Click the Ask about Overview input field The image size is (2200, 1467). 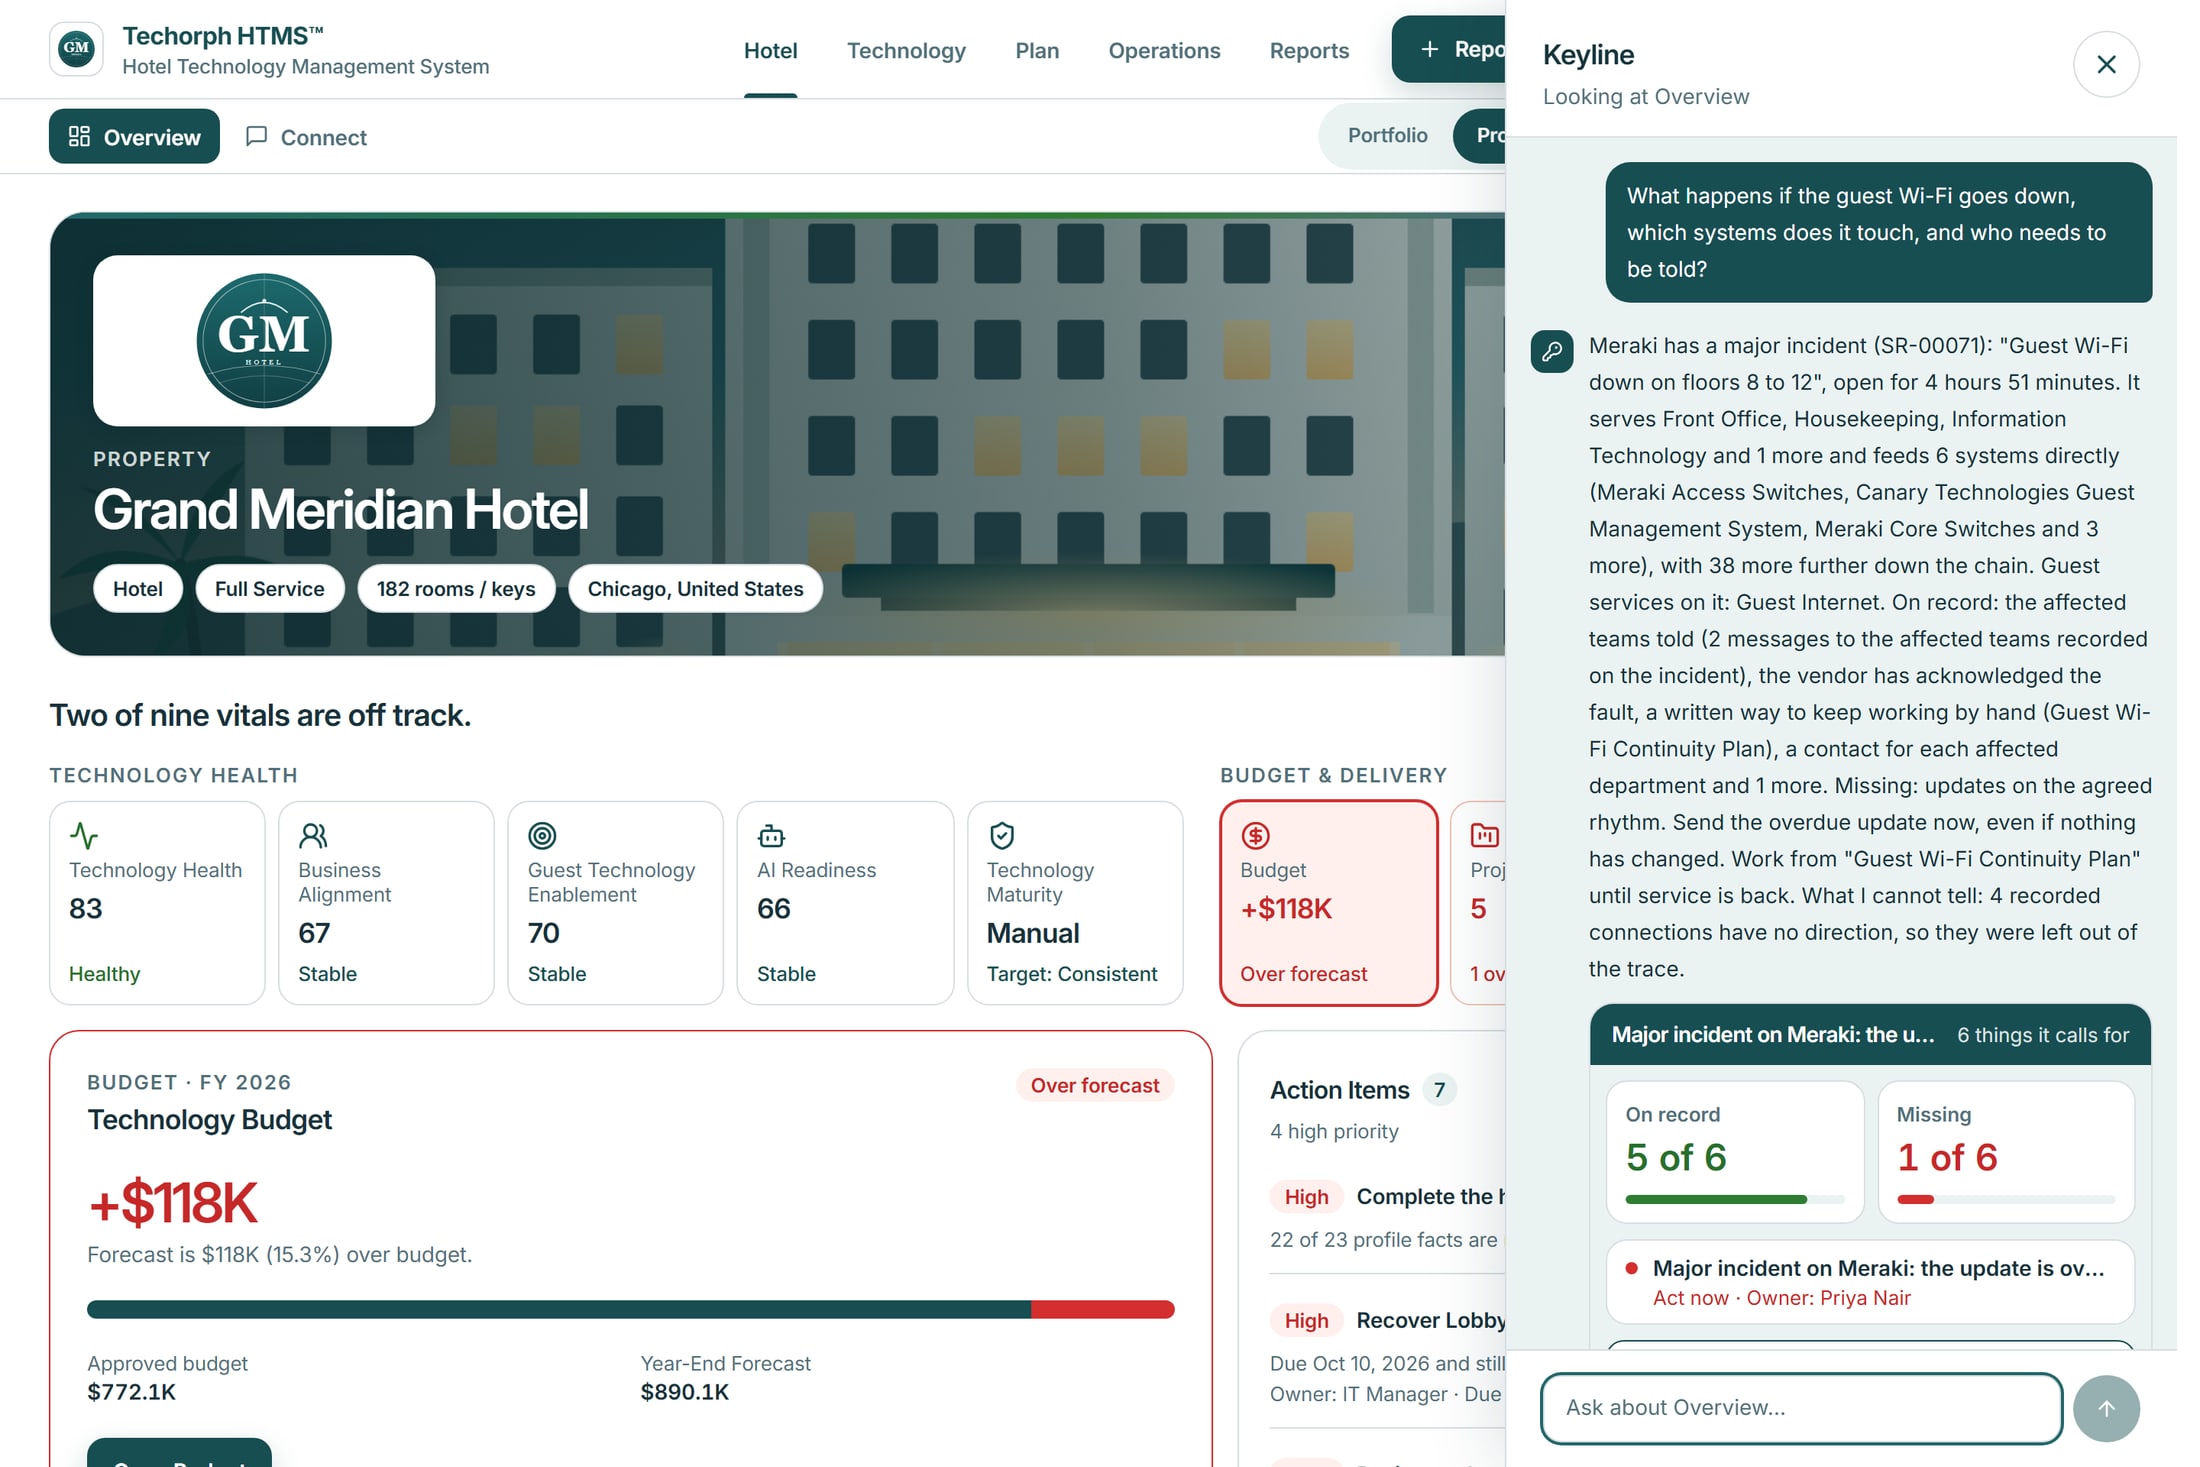coord(1801,1408)
